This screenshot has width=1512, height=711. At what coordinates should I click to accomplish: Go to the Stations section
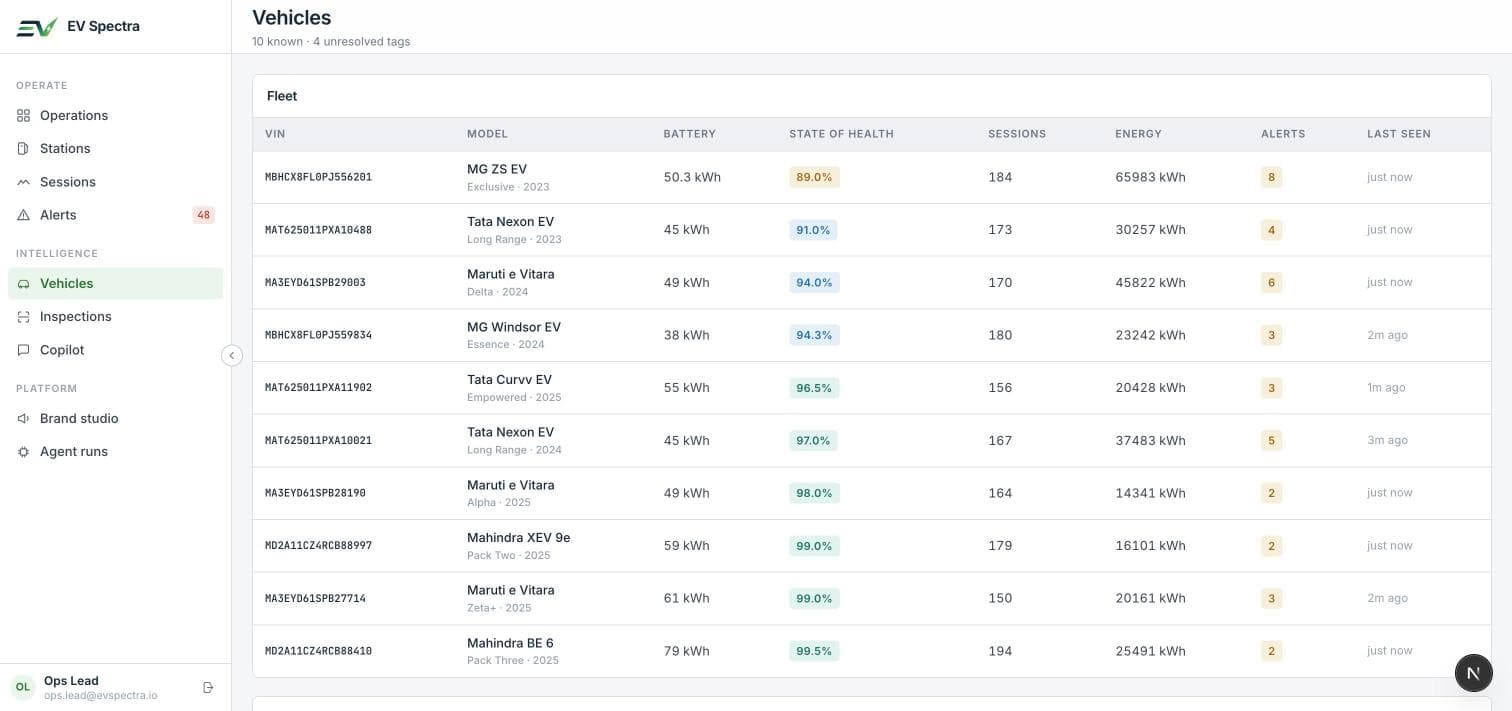coord(115,149)
